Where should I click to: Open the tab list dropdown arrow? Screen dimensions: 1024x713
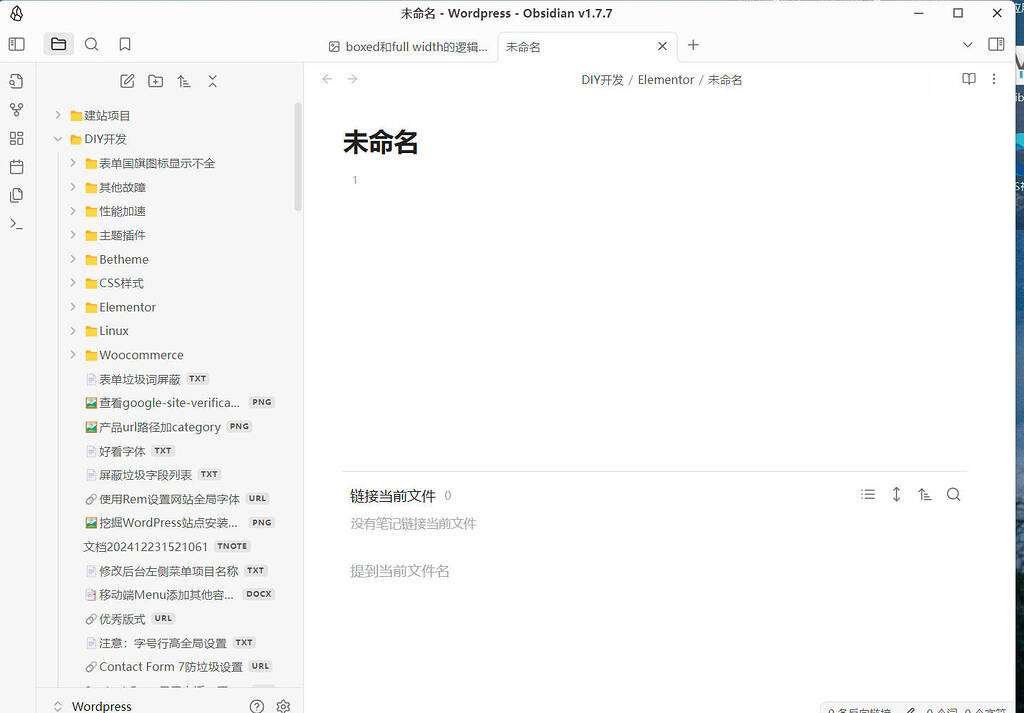[x=967, y=45]
